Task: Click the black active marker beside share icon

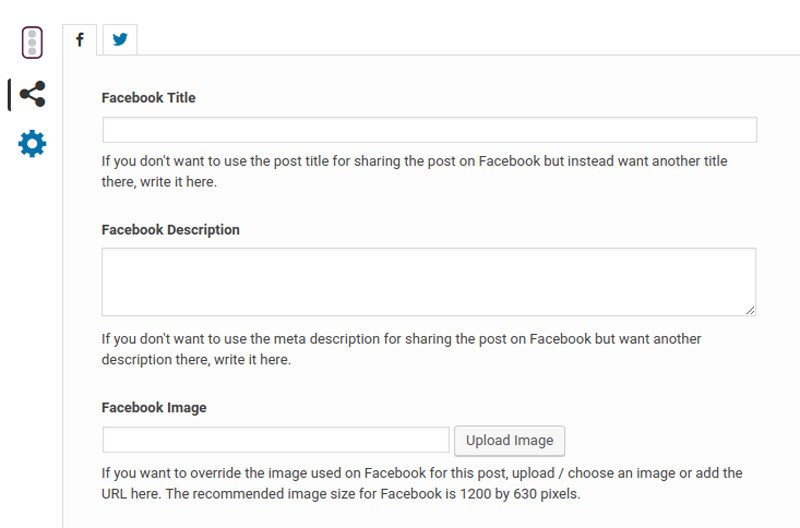Action: (x=9, y=94)
